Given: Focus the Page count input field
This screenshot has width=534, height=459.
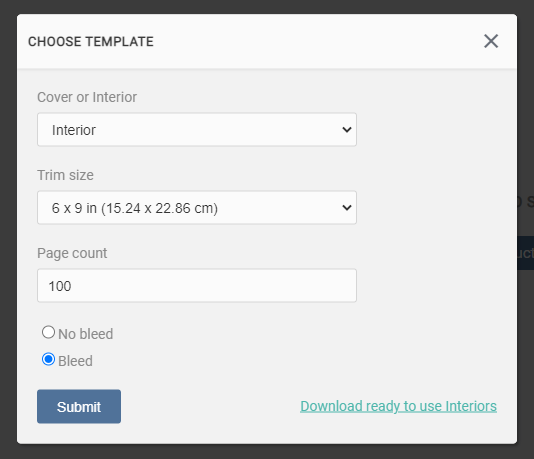Looking at the screenshot, I should (197, 285).
